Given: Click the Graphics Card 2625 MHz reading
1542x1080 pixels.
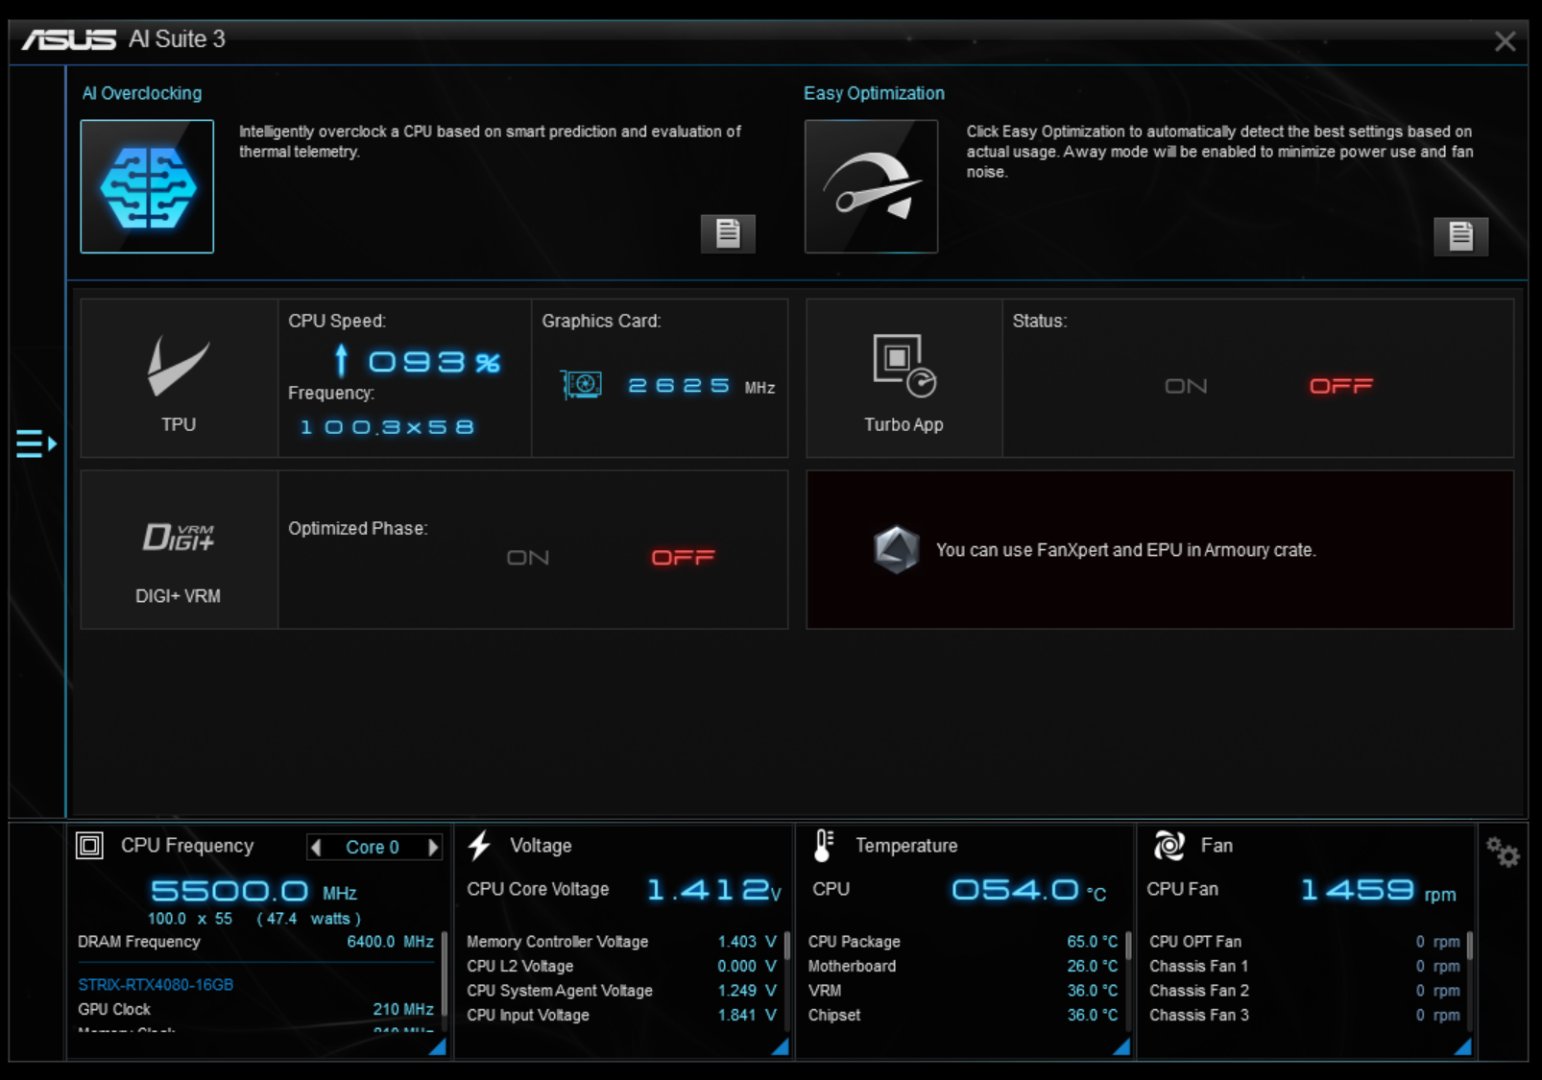Looking at the screenshot, I should 701,386.
